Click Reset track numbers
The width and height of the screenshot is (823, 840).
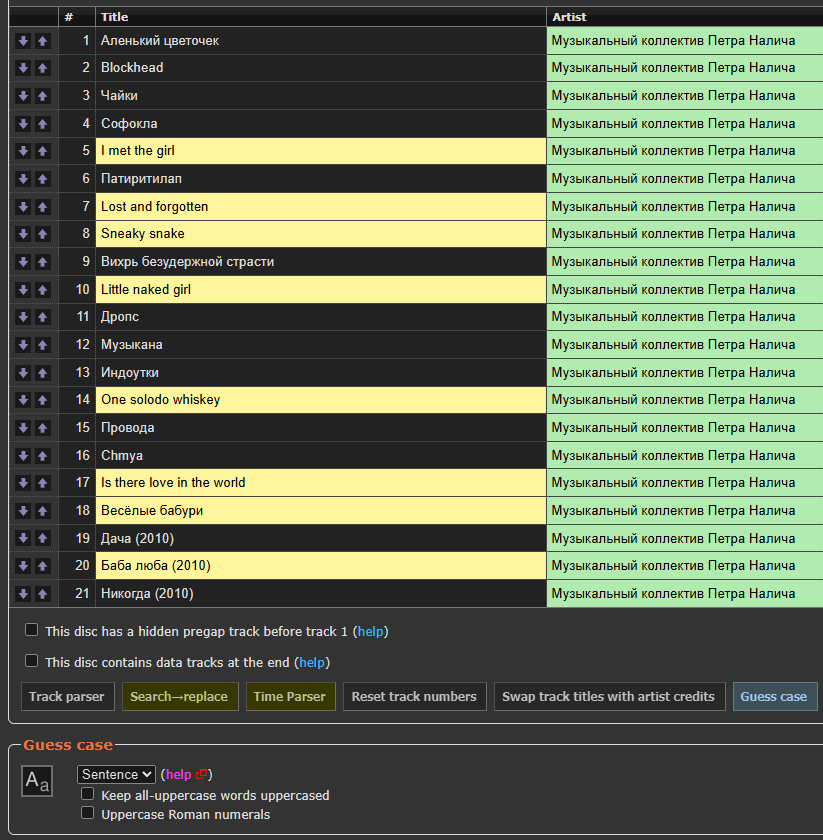415,696
